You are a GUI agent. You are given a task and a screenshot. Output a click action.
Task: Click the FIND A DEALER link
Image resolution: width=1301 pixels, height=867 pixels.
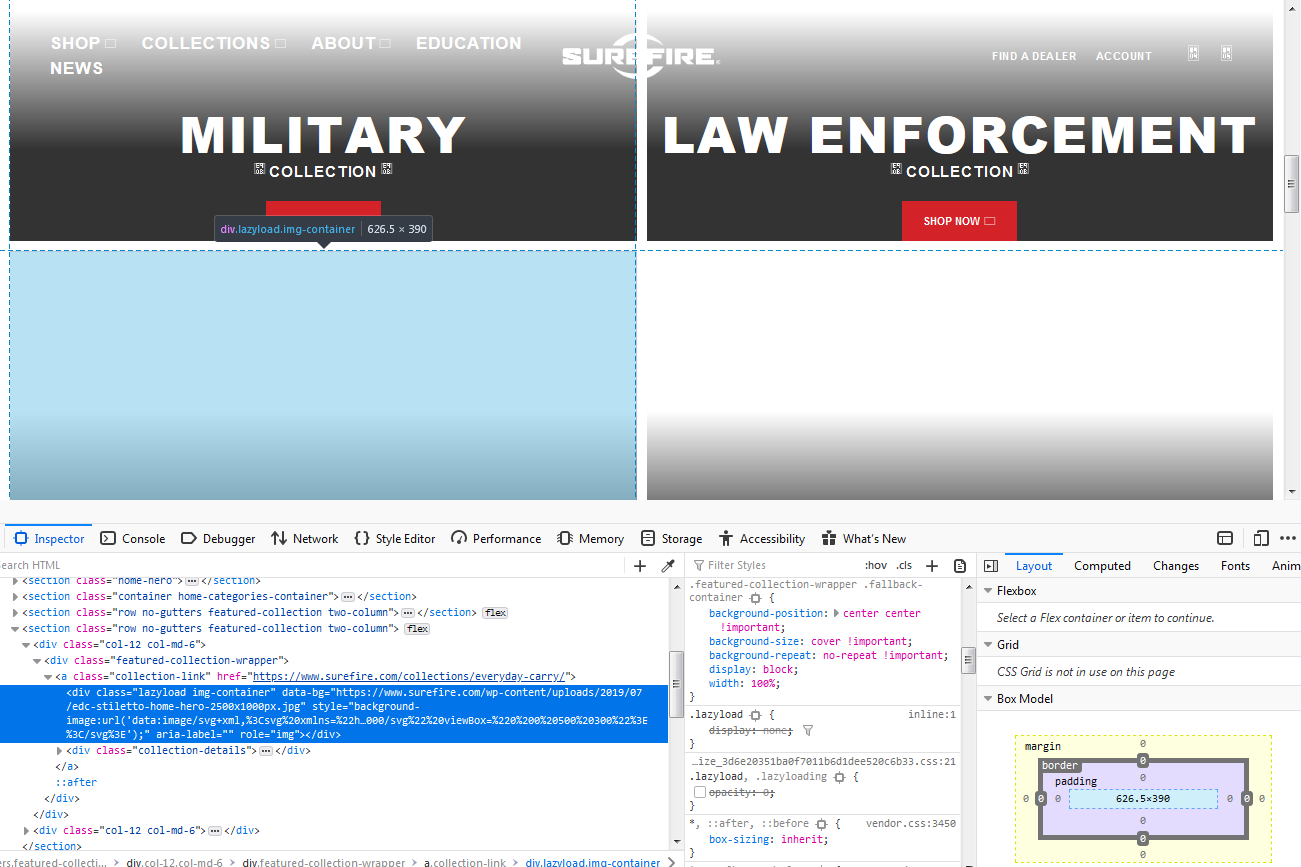tap(1034, 56)
